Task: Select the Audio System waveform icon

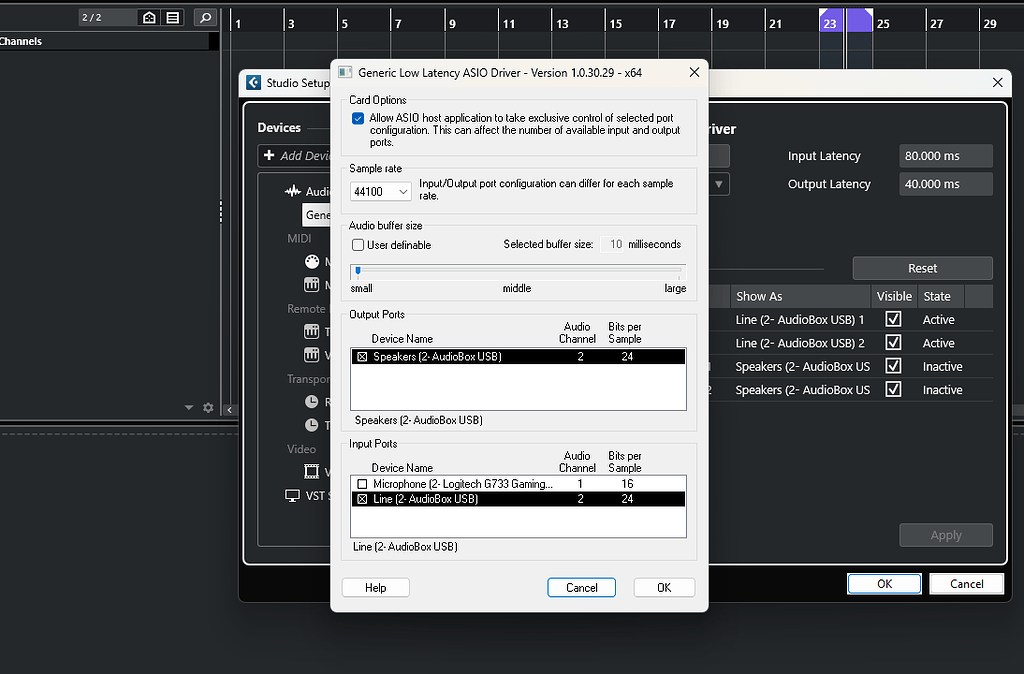Action: 293,192
